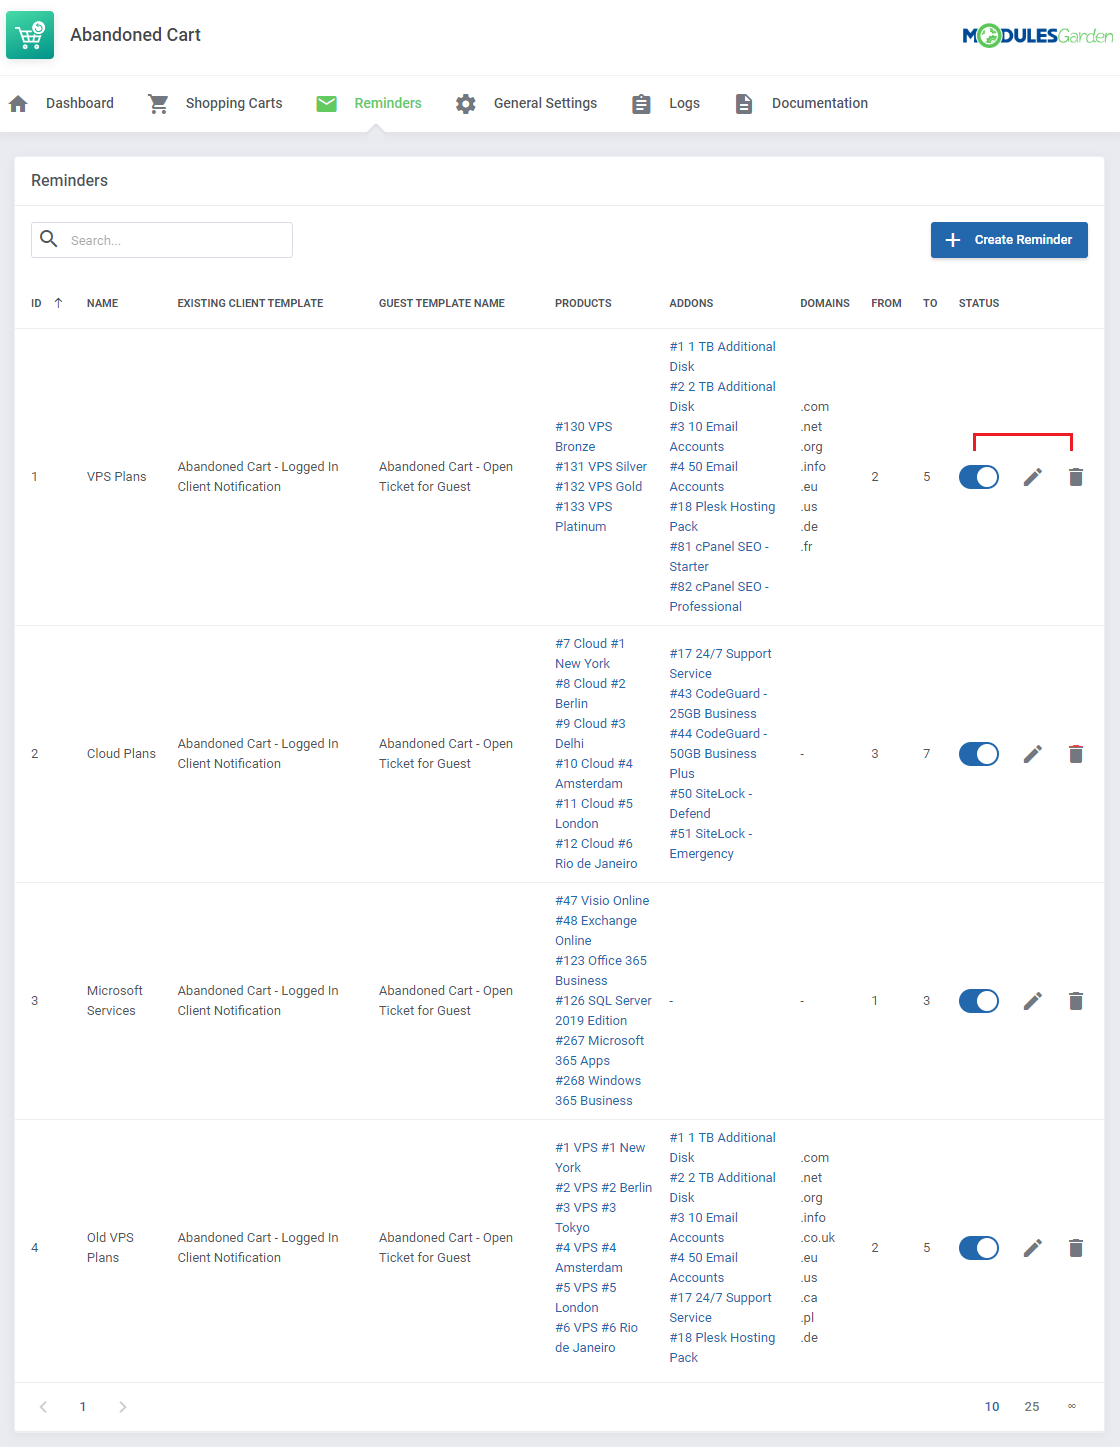Screen dimensions: 1120x1447
Task: Open the ModulesGarden logo link
Action: 1037,36
